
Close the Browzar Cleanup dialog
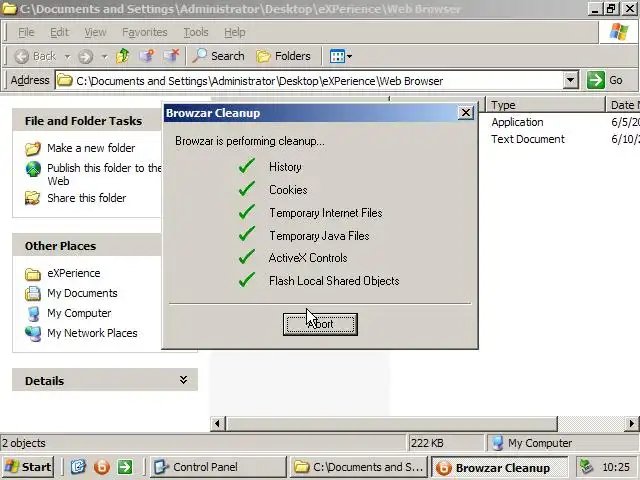[465, 112]
